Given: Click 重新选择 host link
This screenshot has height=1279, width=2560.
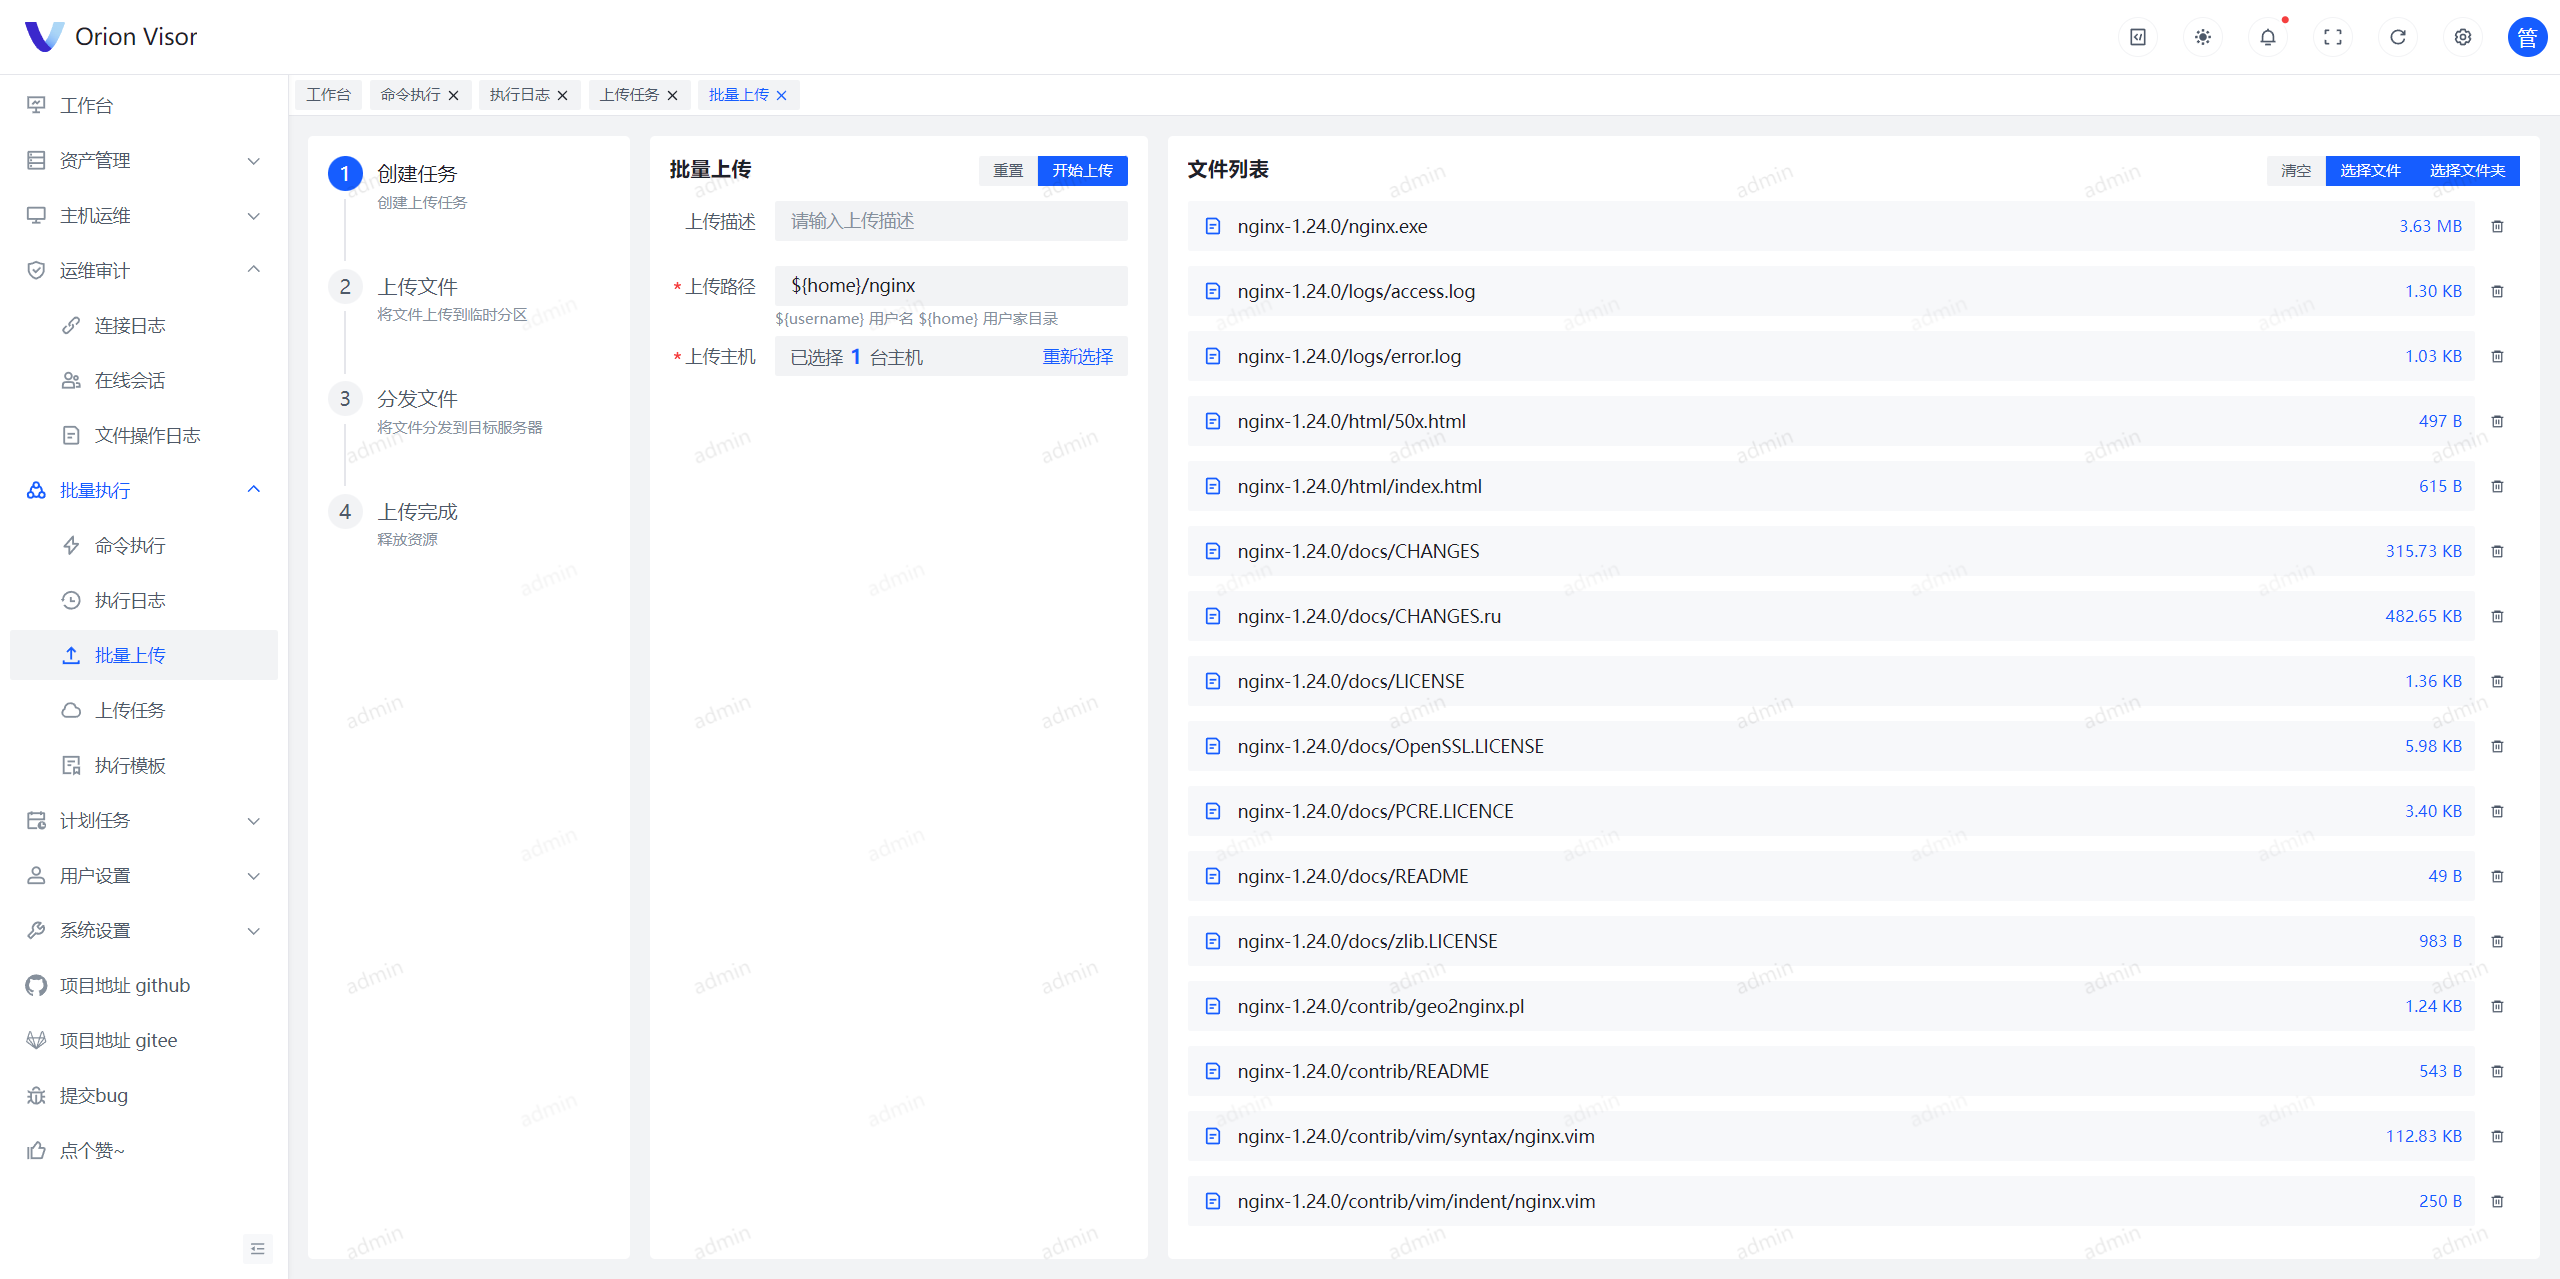Looking at the screenshot, I should [x=1077, y=356].
